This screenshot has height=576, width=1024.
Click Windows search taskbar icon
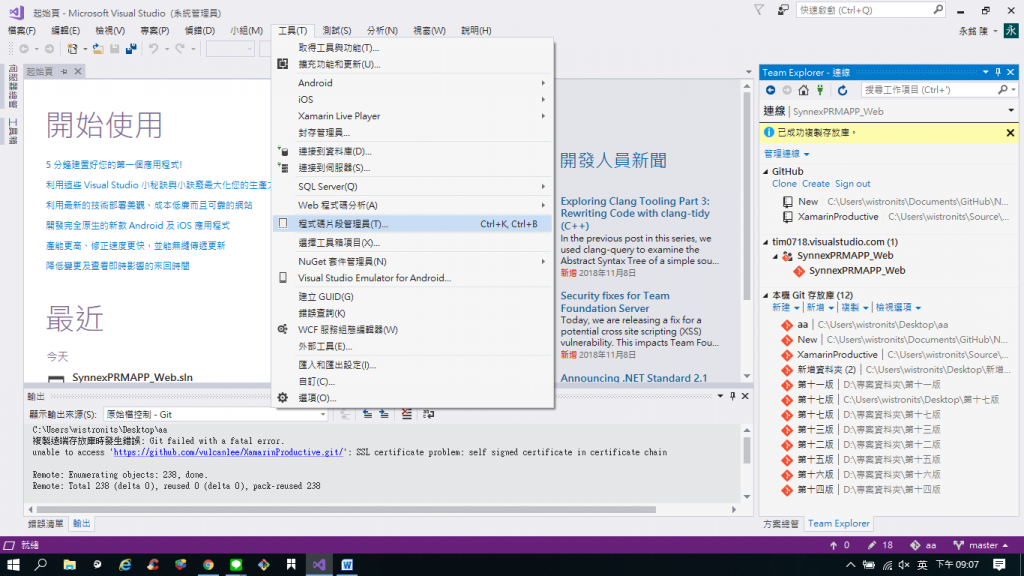pyautogui.click(x=41, y=564)
